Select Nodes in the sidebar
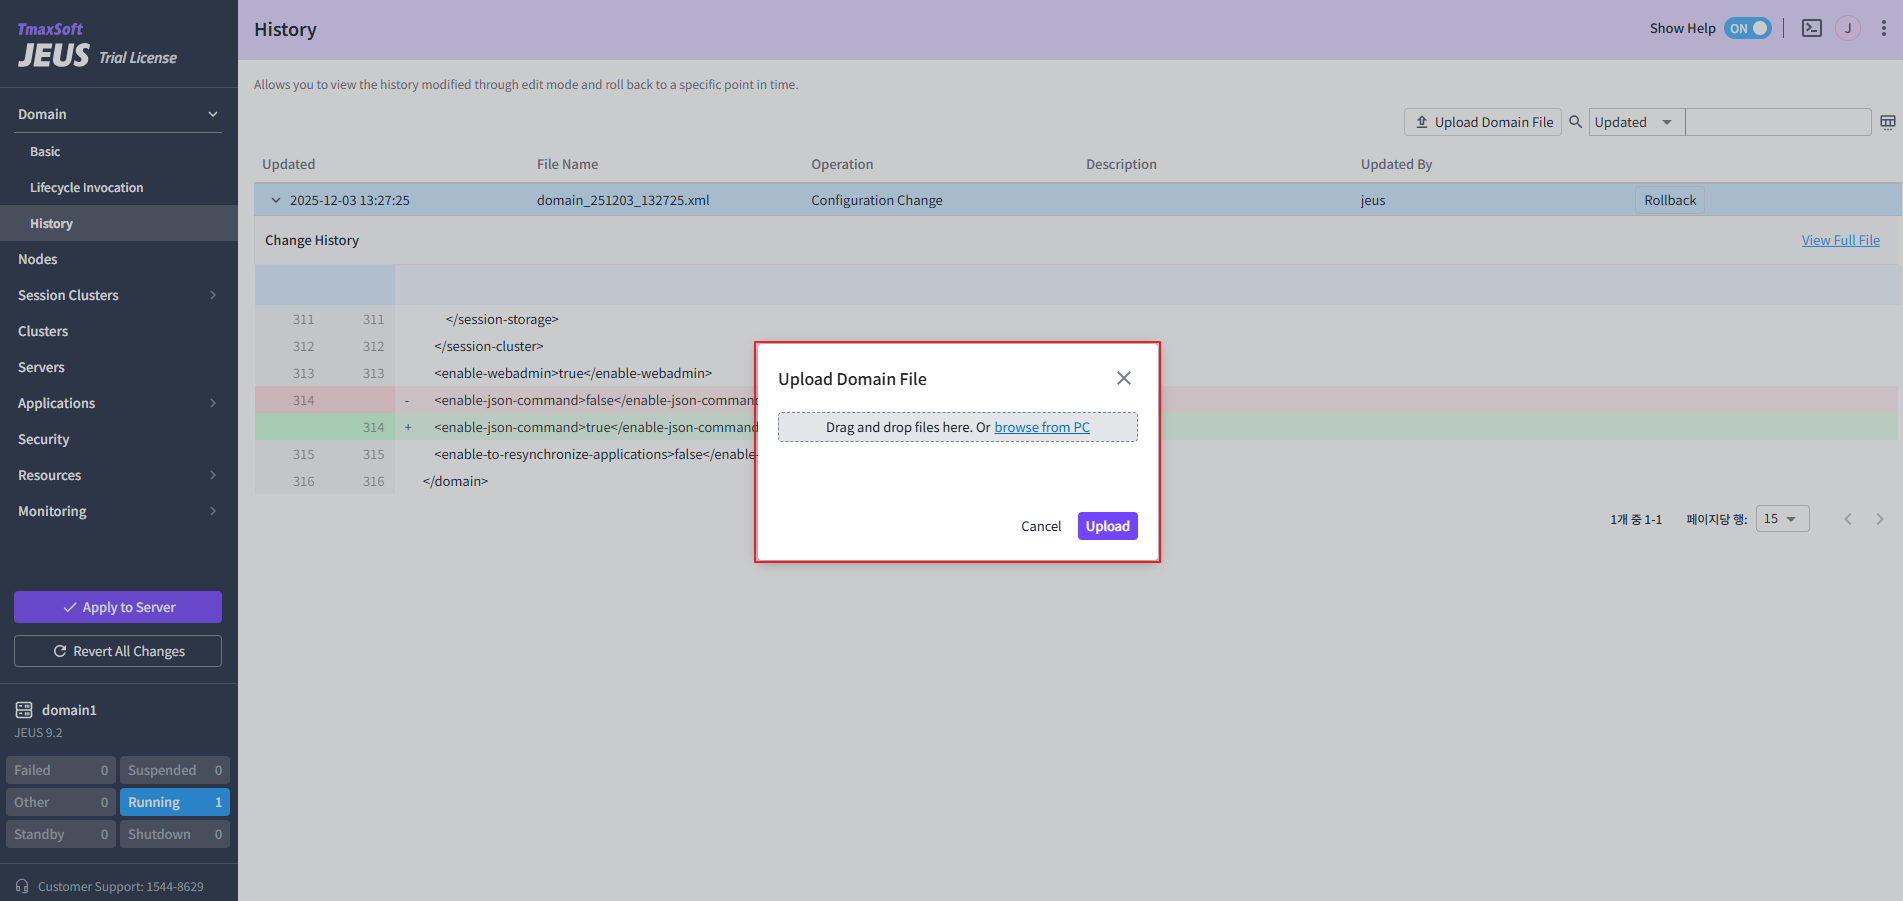This screenshot has height=901, width=1903. [x=38, y=259]
